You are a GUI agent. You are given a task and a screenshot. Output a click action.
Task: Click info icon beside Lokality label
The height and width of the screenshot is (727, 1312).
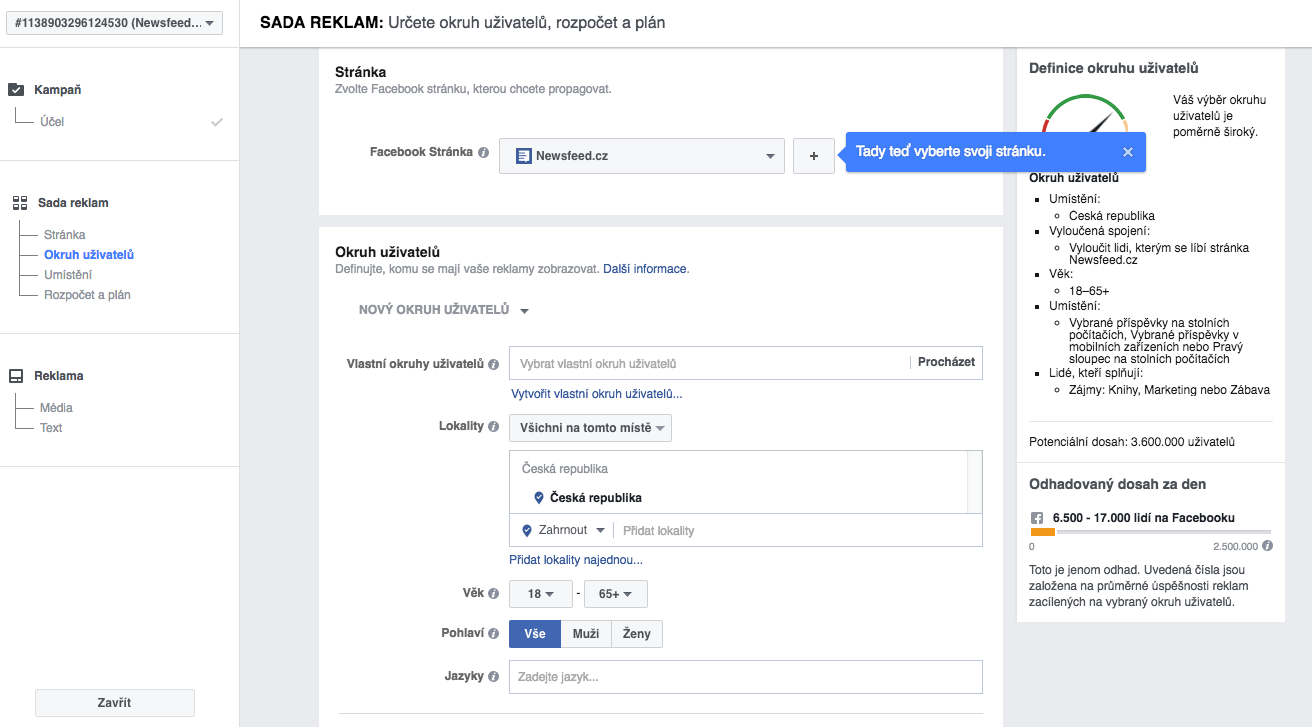pos(493,427)
